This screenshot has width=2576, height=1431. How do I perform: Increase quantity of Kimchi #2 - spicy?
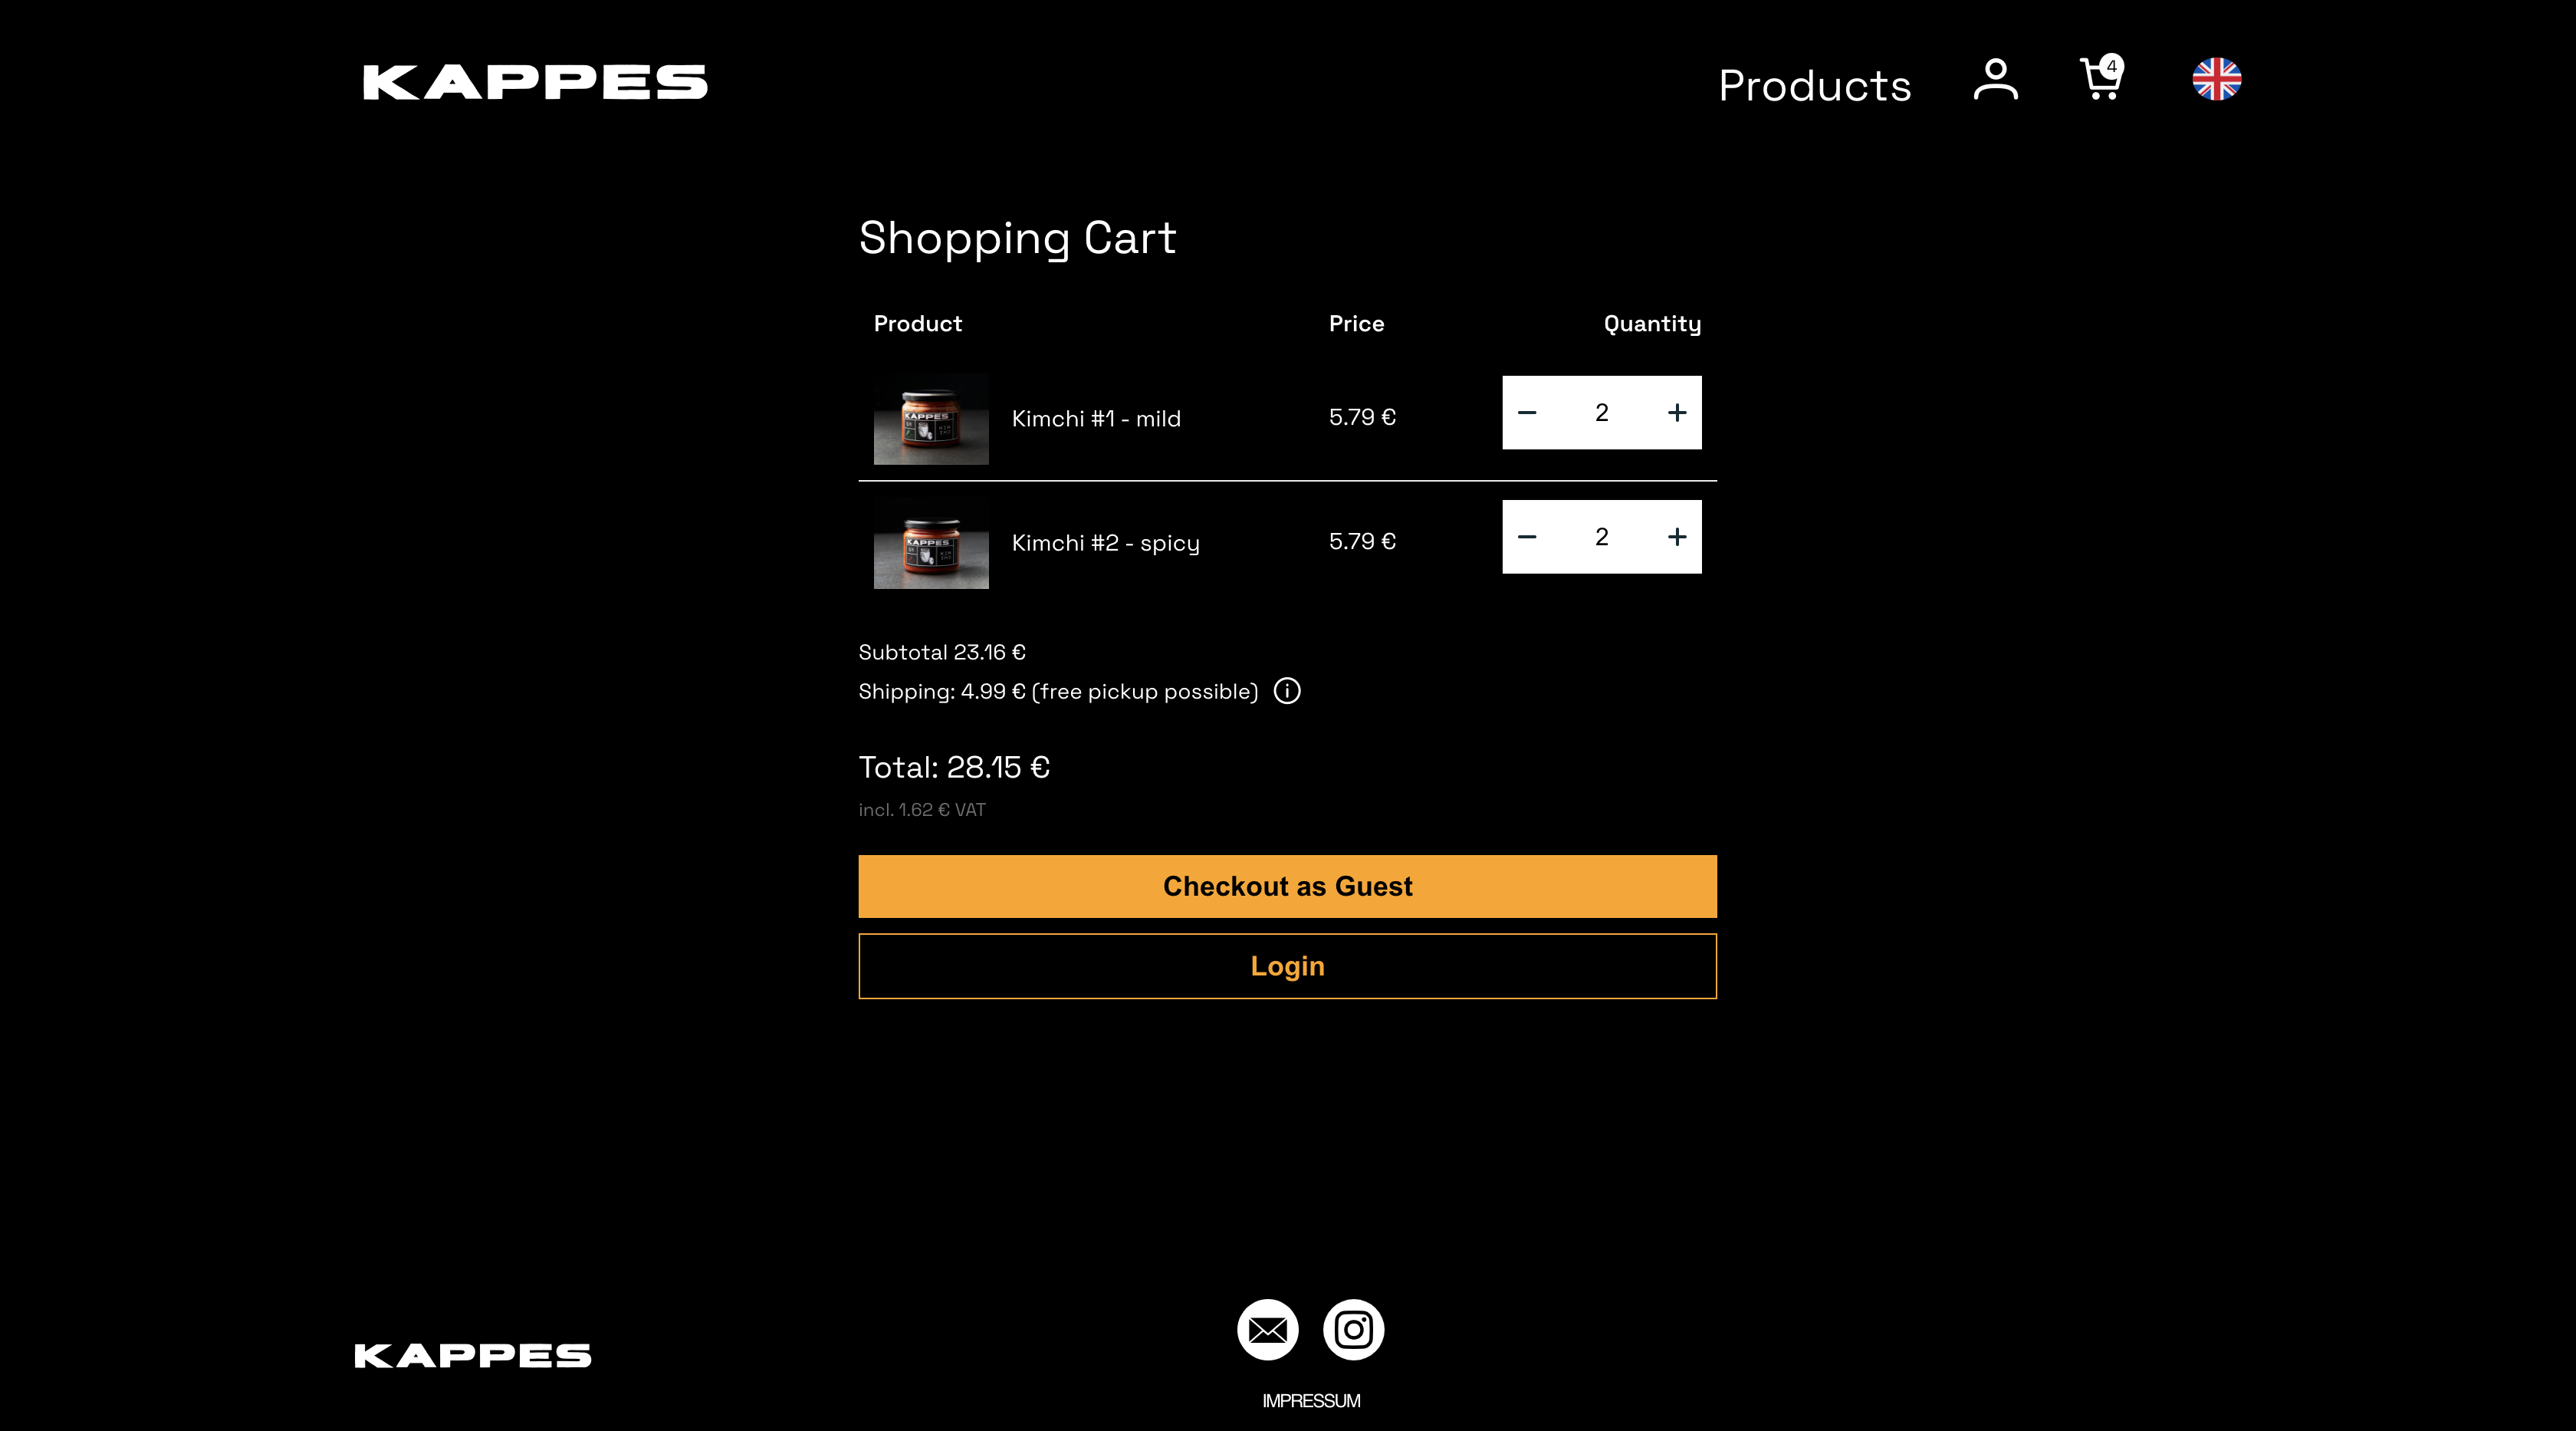pos(1677,537)
